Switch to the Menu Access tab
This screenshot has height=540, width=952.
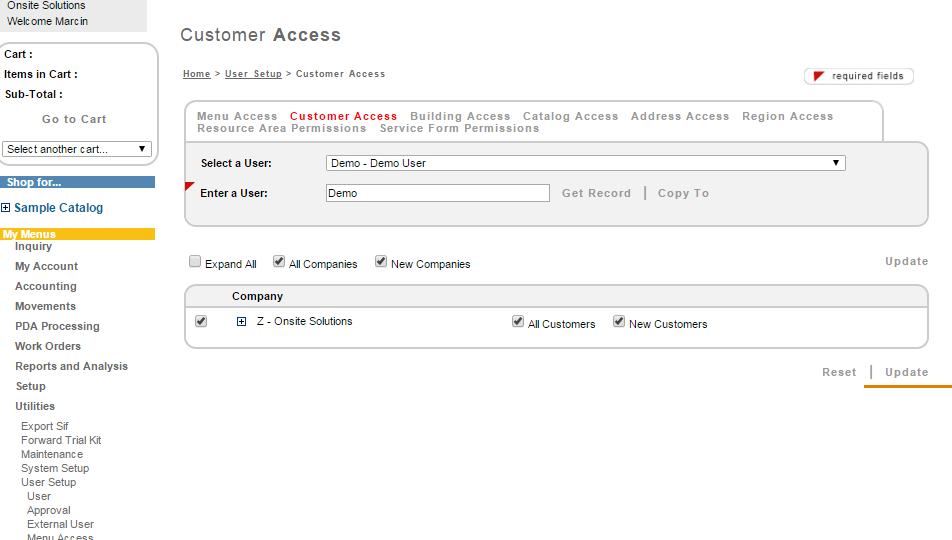tap(237, 116)
